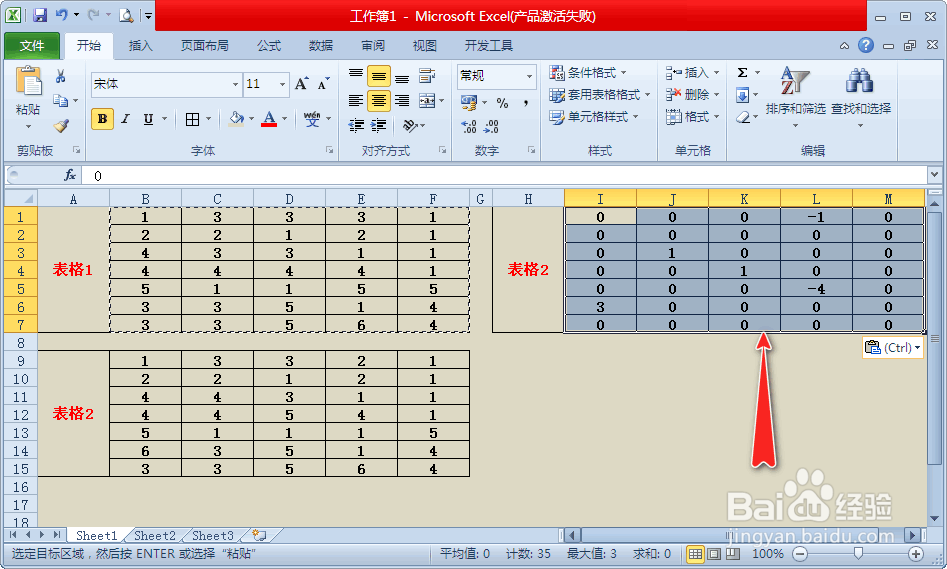Click the Clear eraser icon

[743, 117]
